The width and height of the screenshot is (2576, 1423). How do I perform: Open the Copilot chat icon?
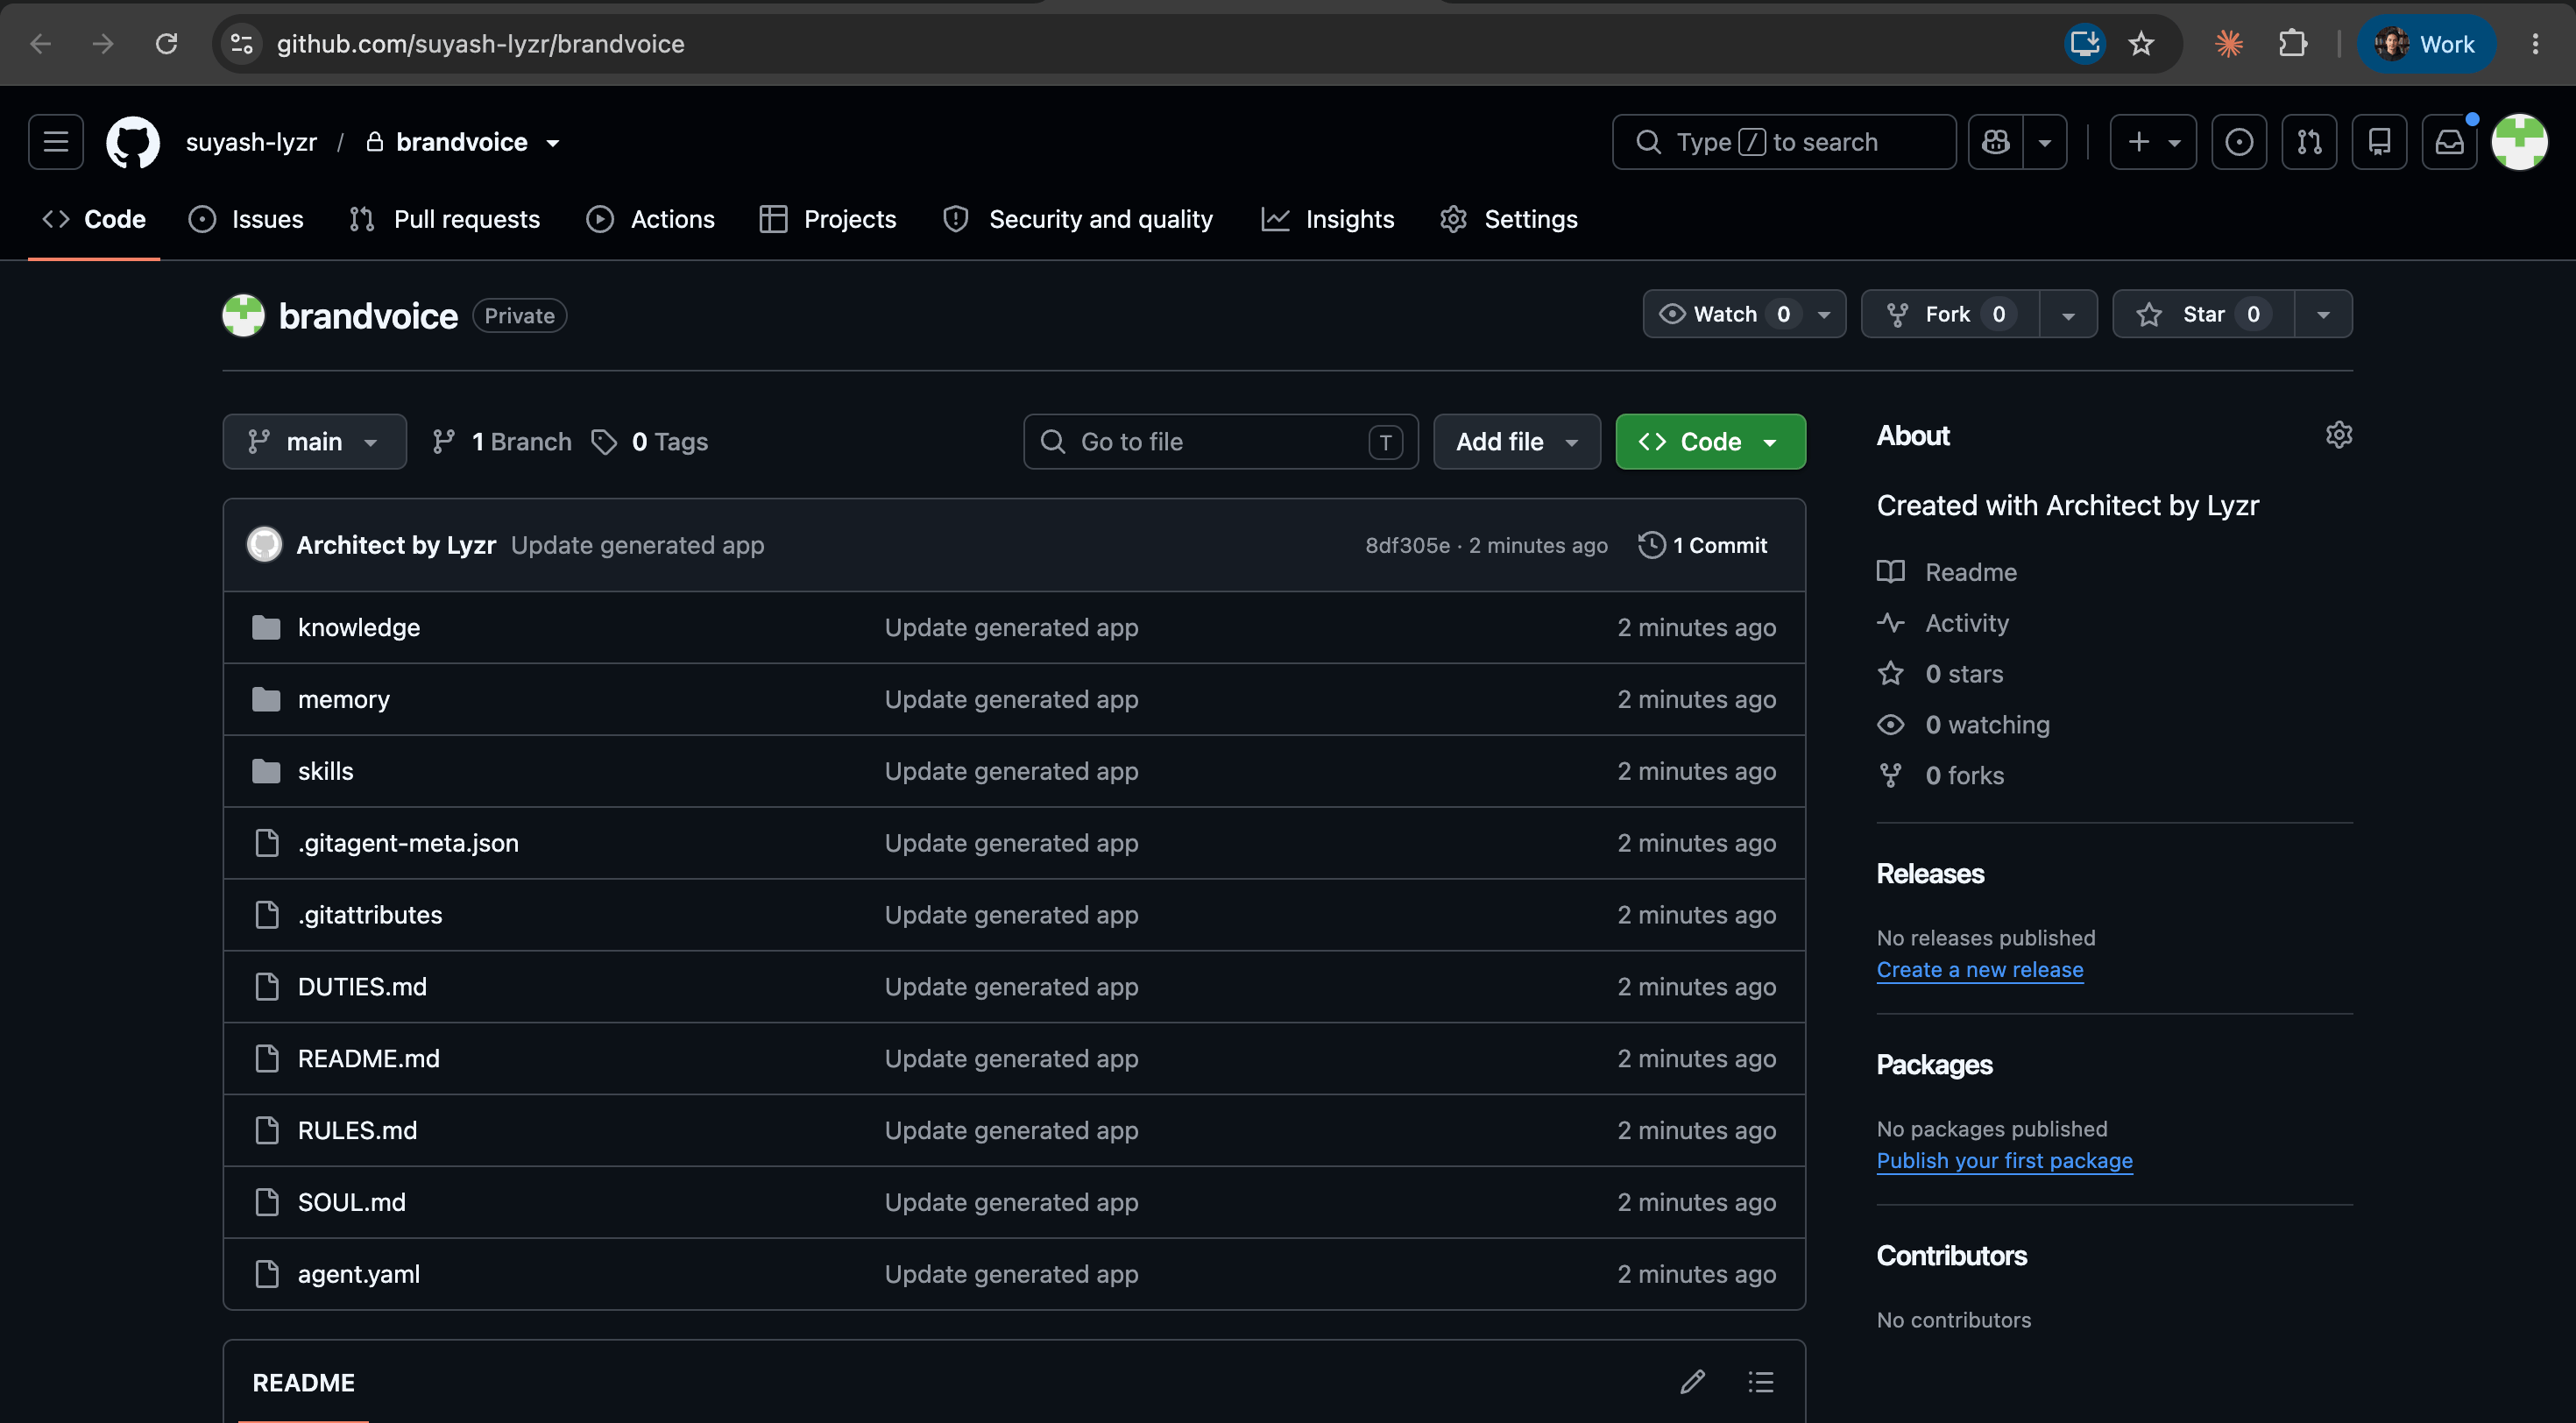1995,142
